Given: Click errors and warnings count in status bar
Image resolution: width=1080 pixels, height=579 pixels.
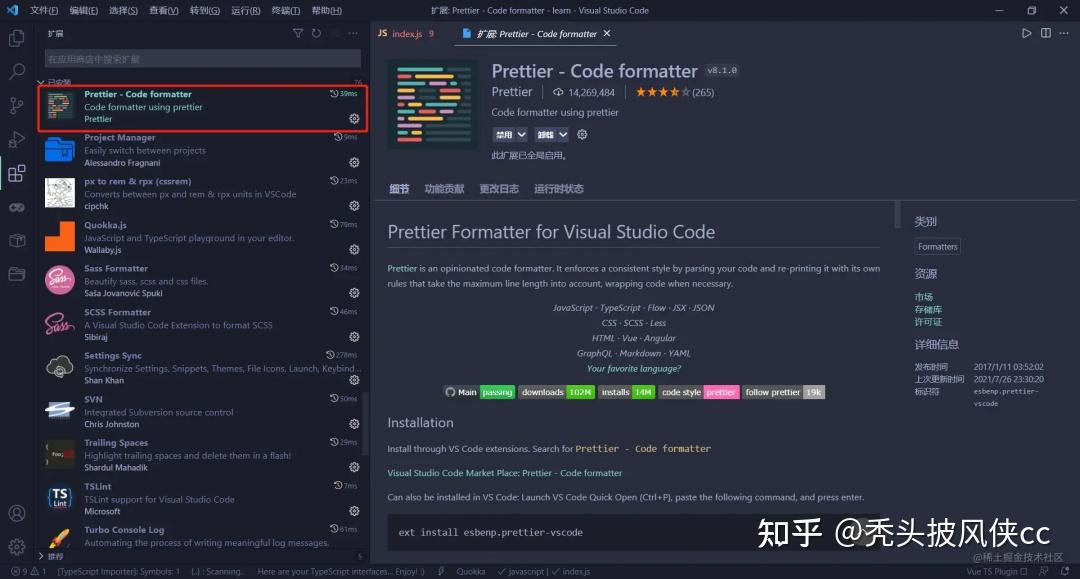Looking at the screenshot, I should click(x=28, y=571).
